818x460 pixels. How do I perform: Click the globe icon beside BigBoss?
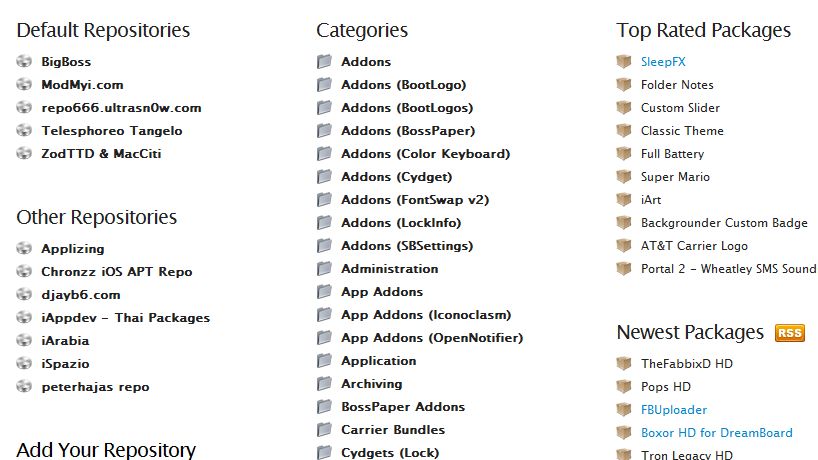coord(25,62)
